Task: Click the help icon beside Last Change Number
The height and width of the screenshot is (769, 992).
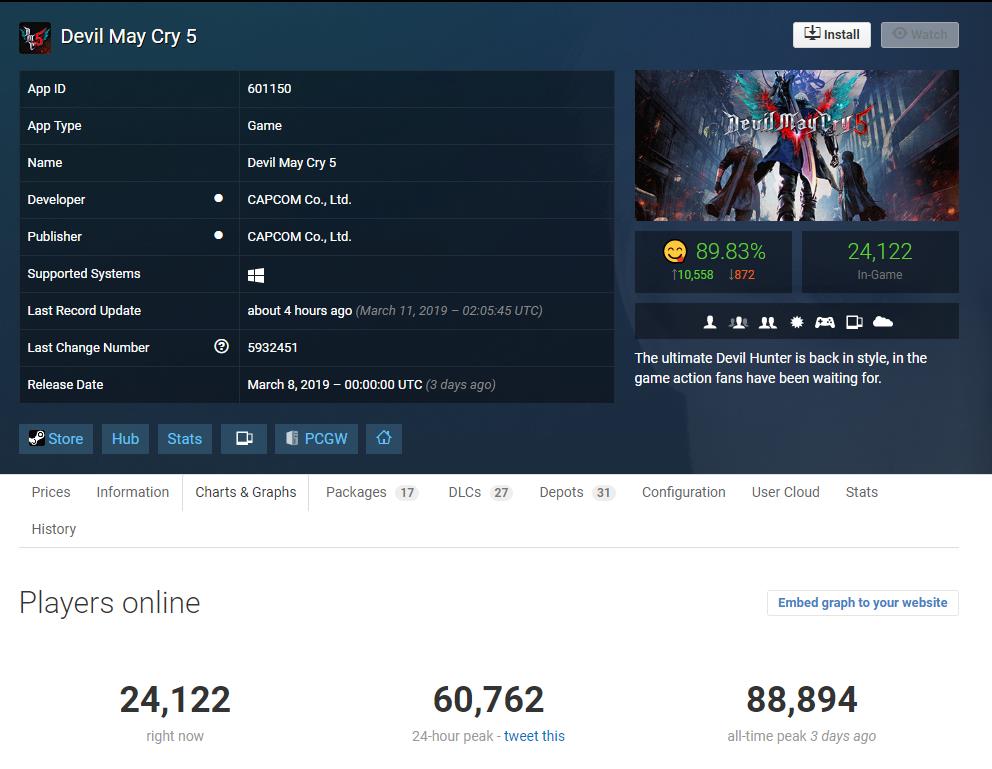Action: pyautogui.click(x=221, y=347)
